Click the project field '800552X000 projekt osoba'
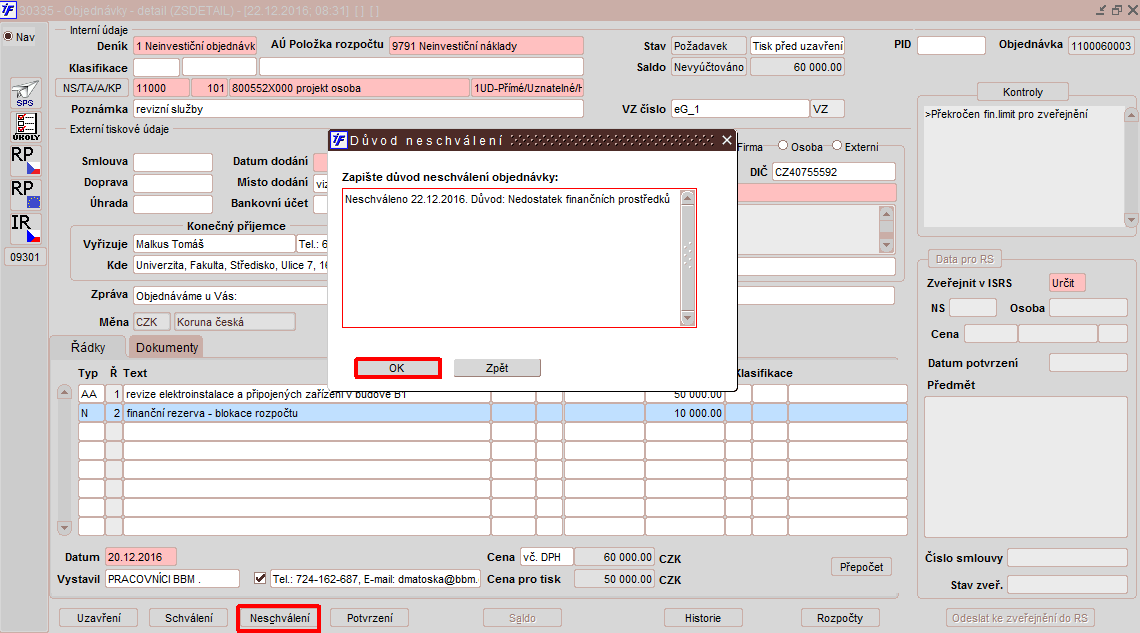Viewport: 1140px width, 633px height. click(350, 88)
